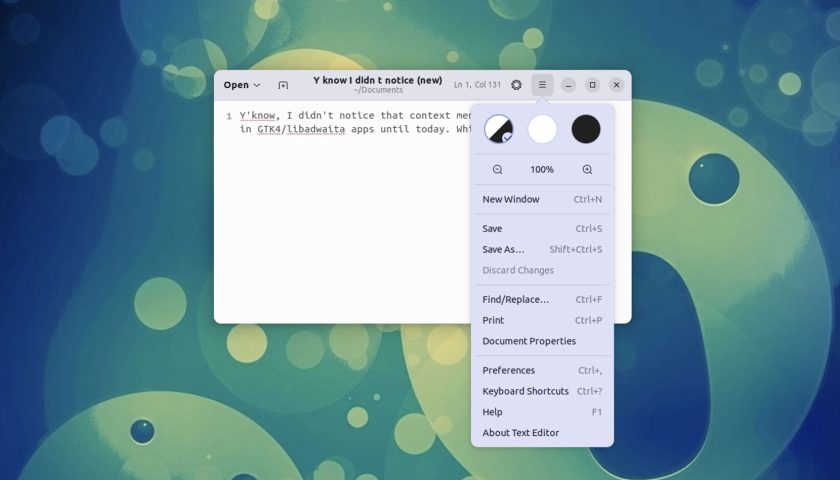Click the misspelled word 'libadwaita' in text
840x480 pixels.
point(316,129)
